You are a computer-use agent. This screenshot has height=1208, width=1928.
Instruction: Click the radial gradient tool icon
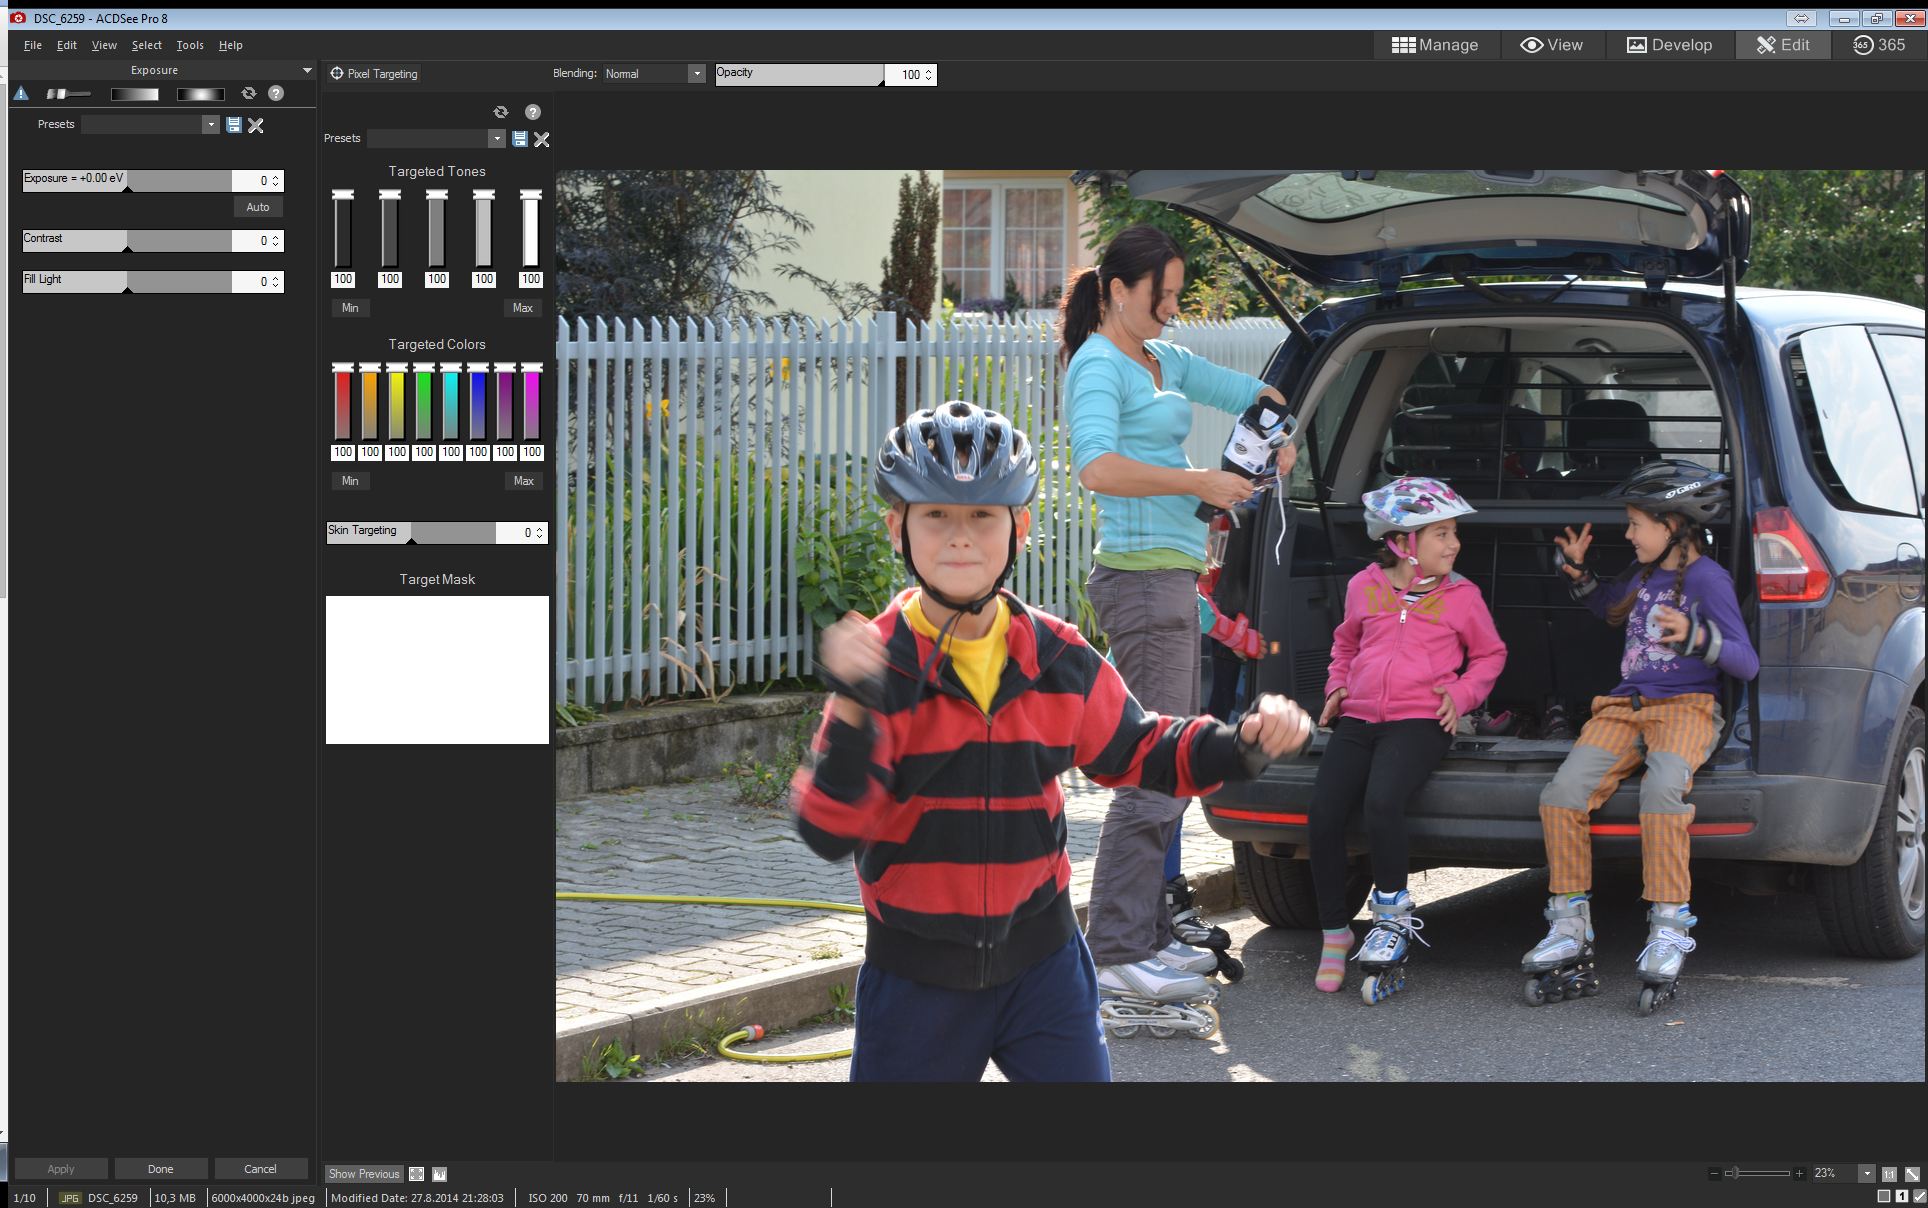(x=200, y=94)
